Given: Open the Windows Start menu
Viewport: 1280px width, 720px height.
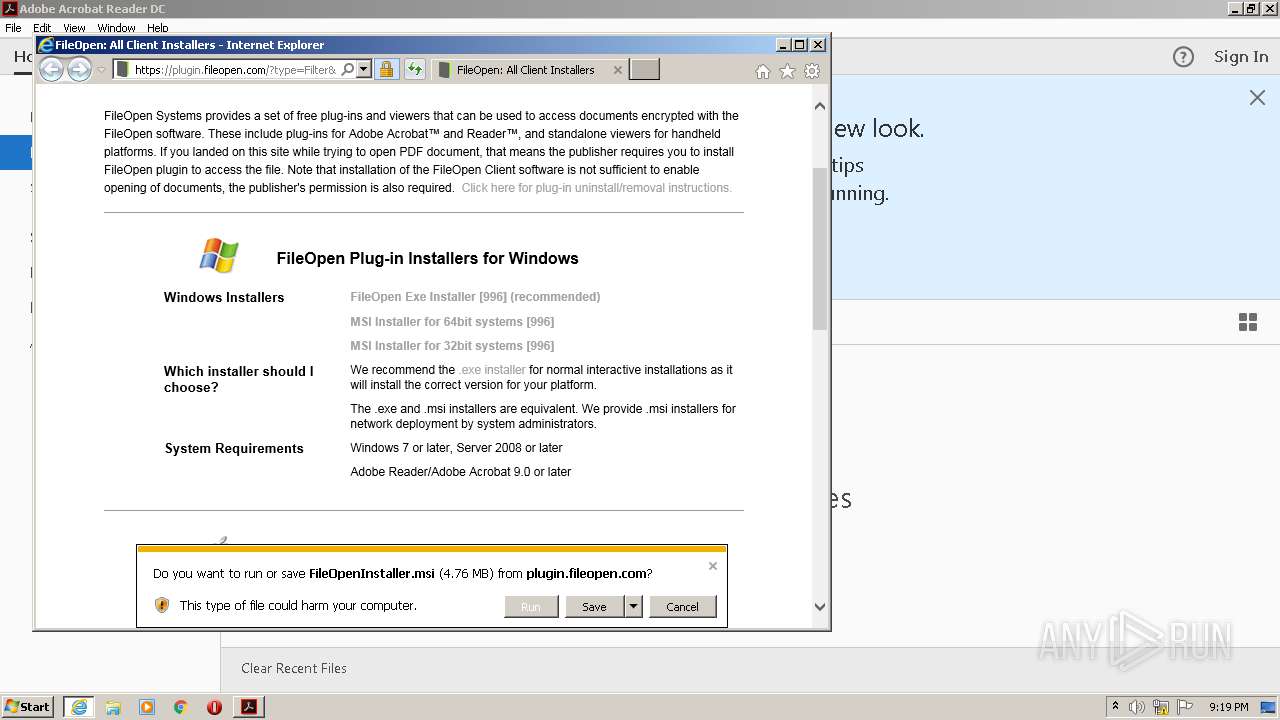Looking at the screenshot, I should point(28,707).
